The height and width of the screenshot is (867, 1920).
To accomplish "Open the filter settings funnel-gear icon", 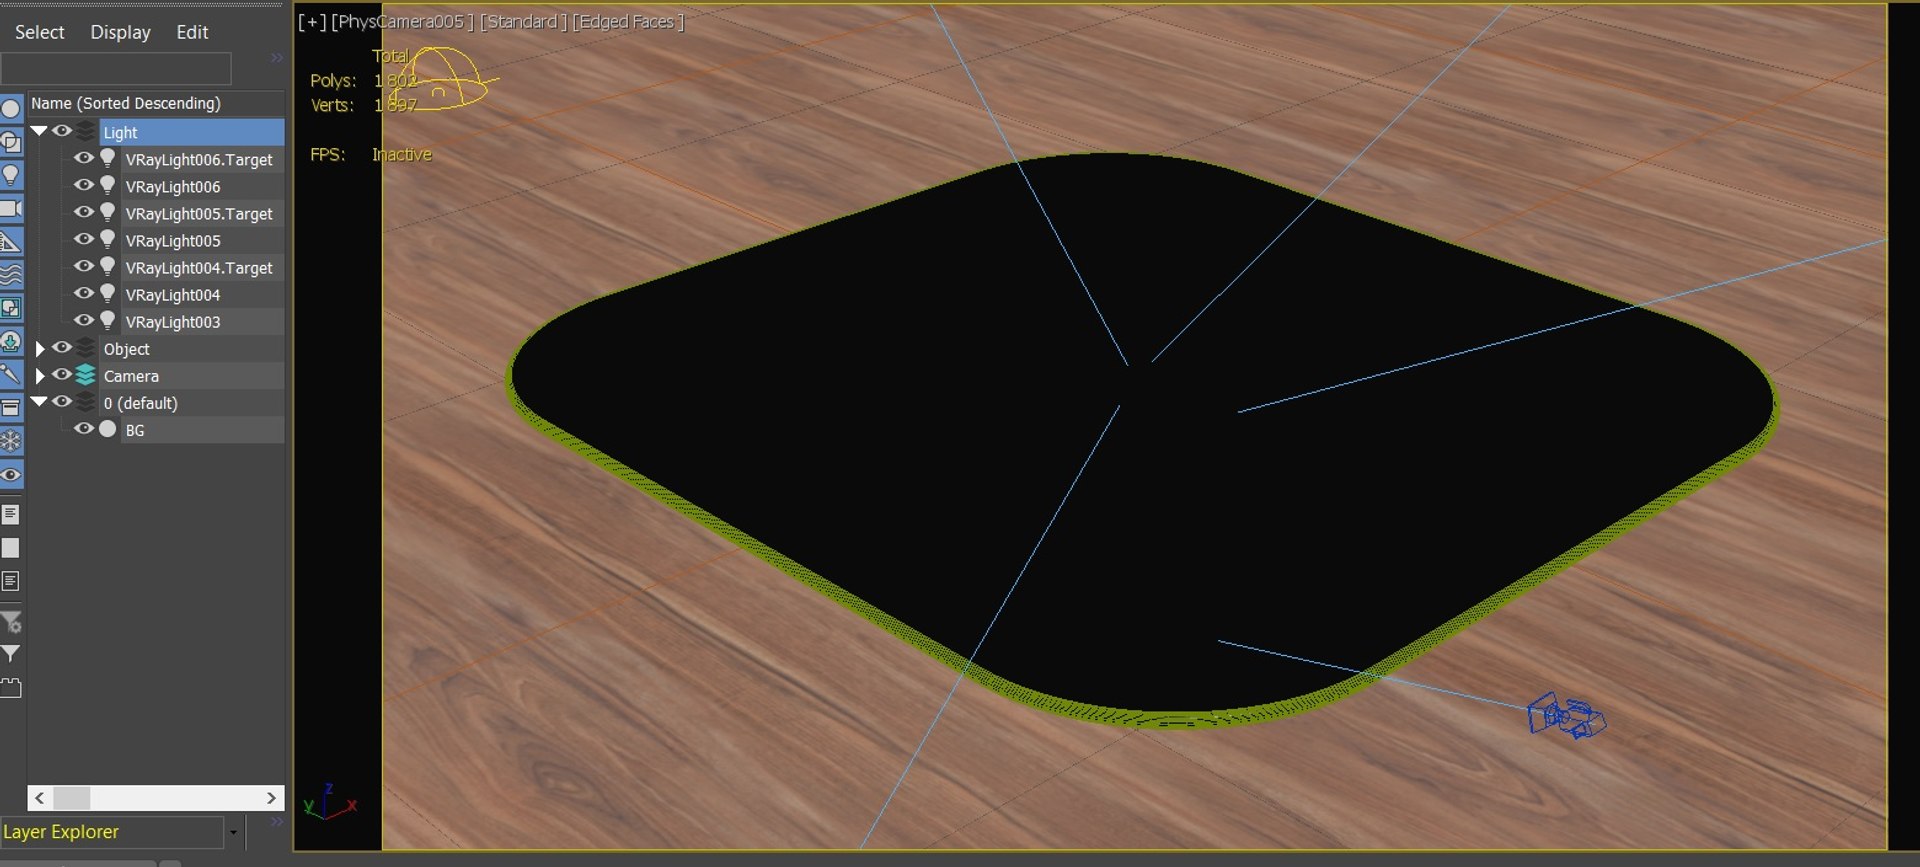I will [x=11, y=622].
